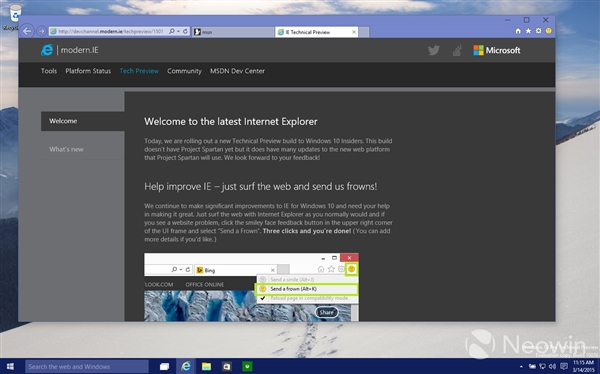Open the Recycle Bin desktop icon
Viewport: 600px width, 374px height.
(x=14, y=17)
